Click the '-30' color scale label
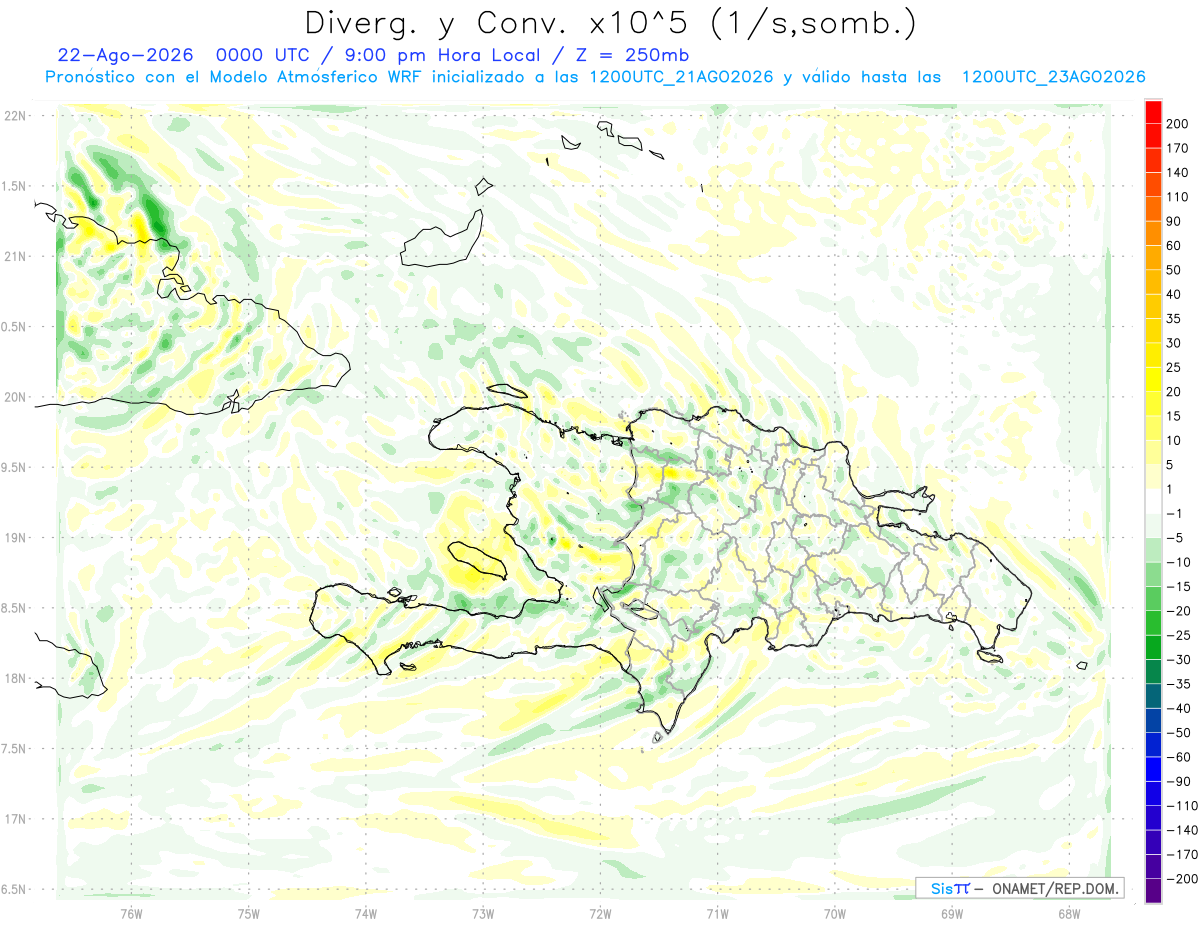The image size is (1200, 927). [x=1178, y=660]
